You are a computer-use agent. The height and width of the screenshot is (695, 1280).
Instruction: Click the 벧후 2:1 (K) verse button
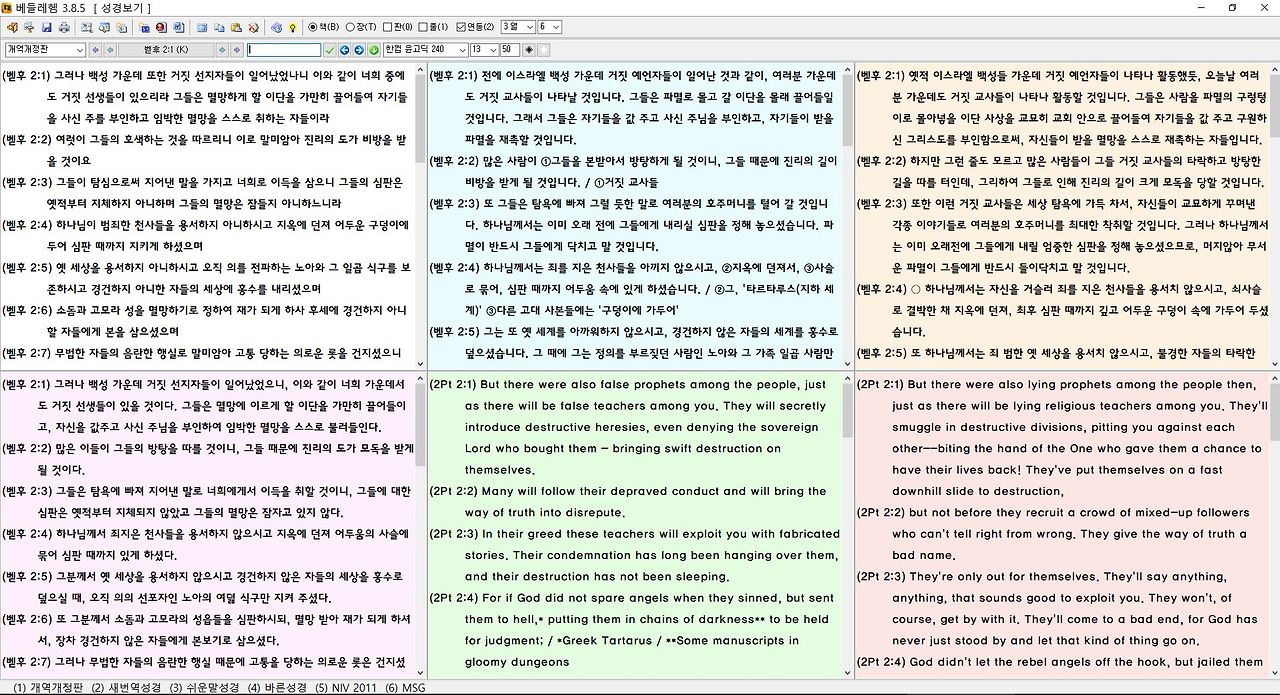pos(166,49)
